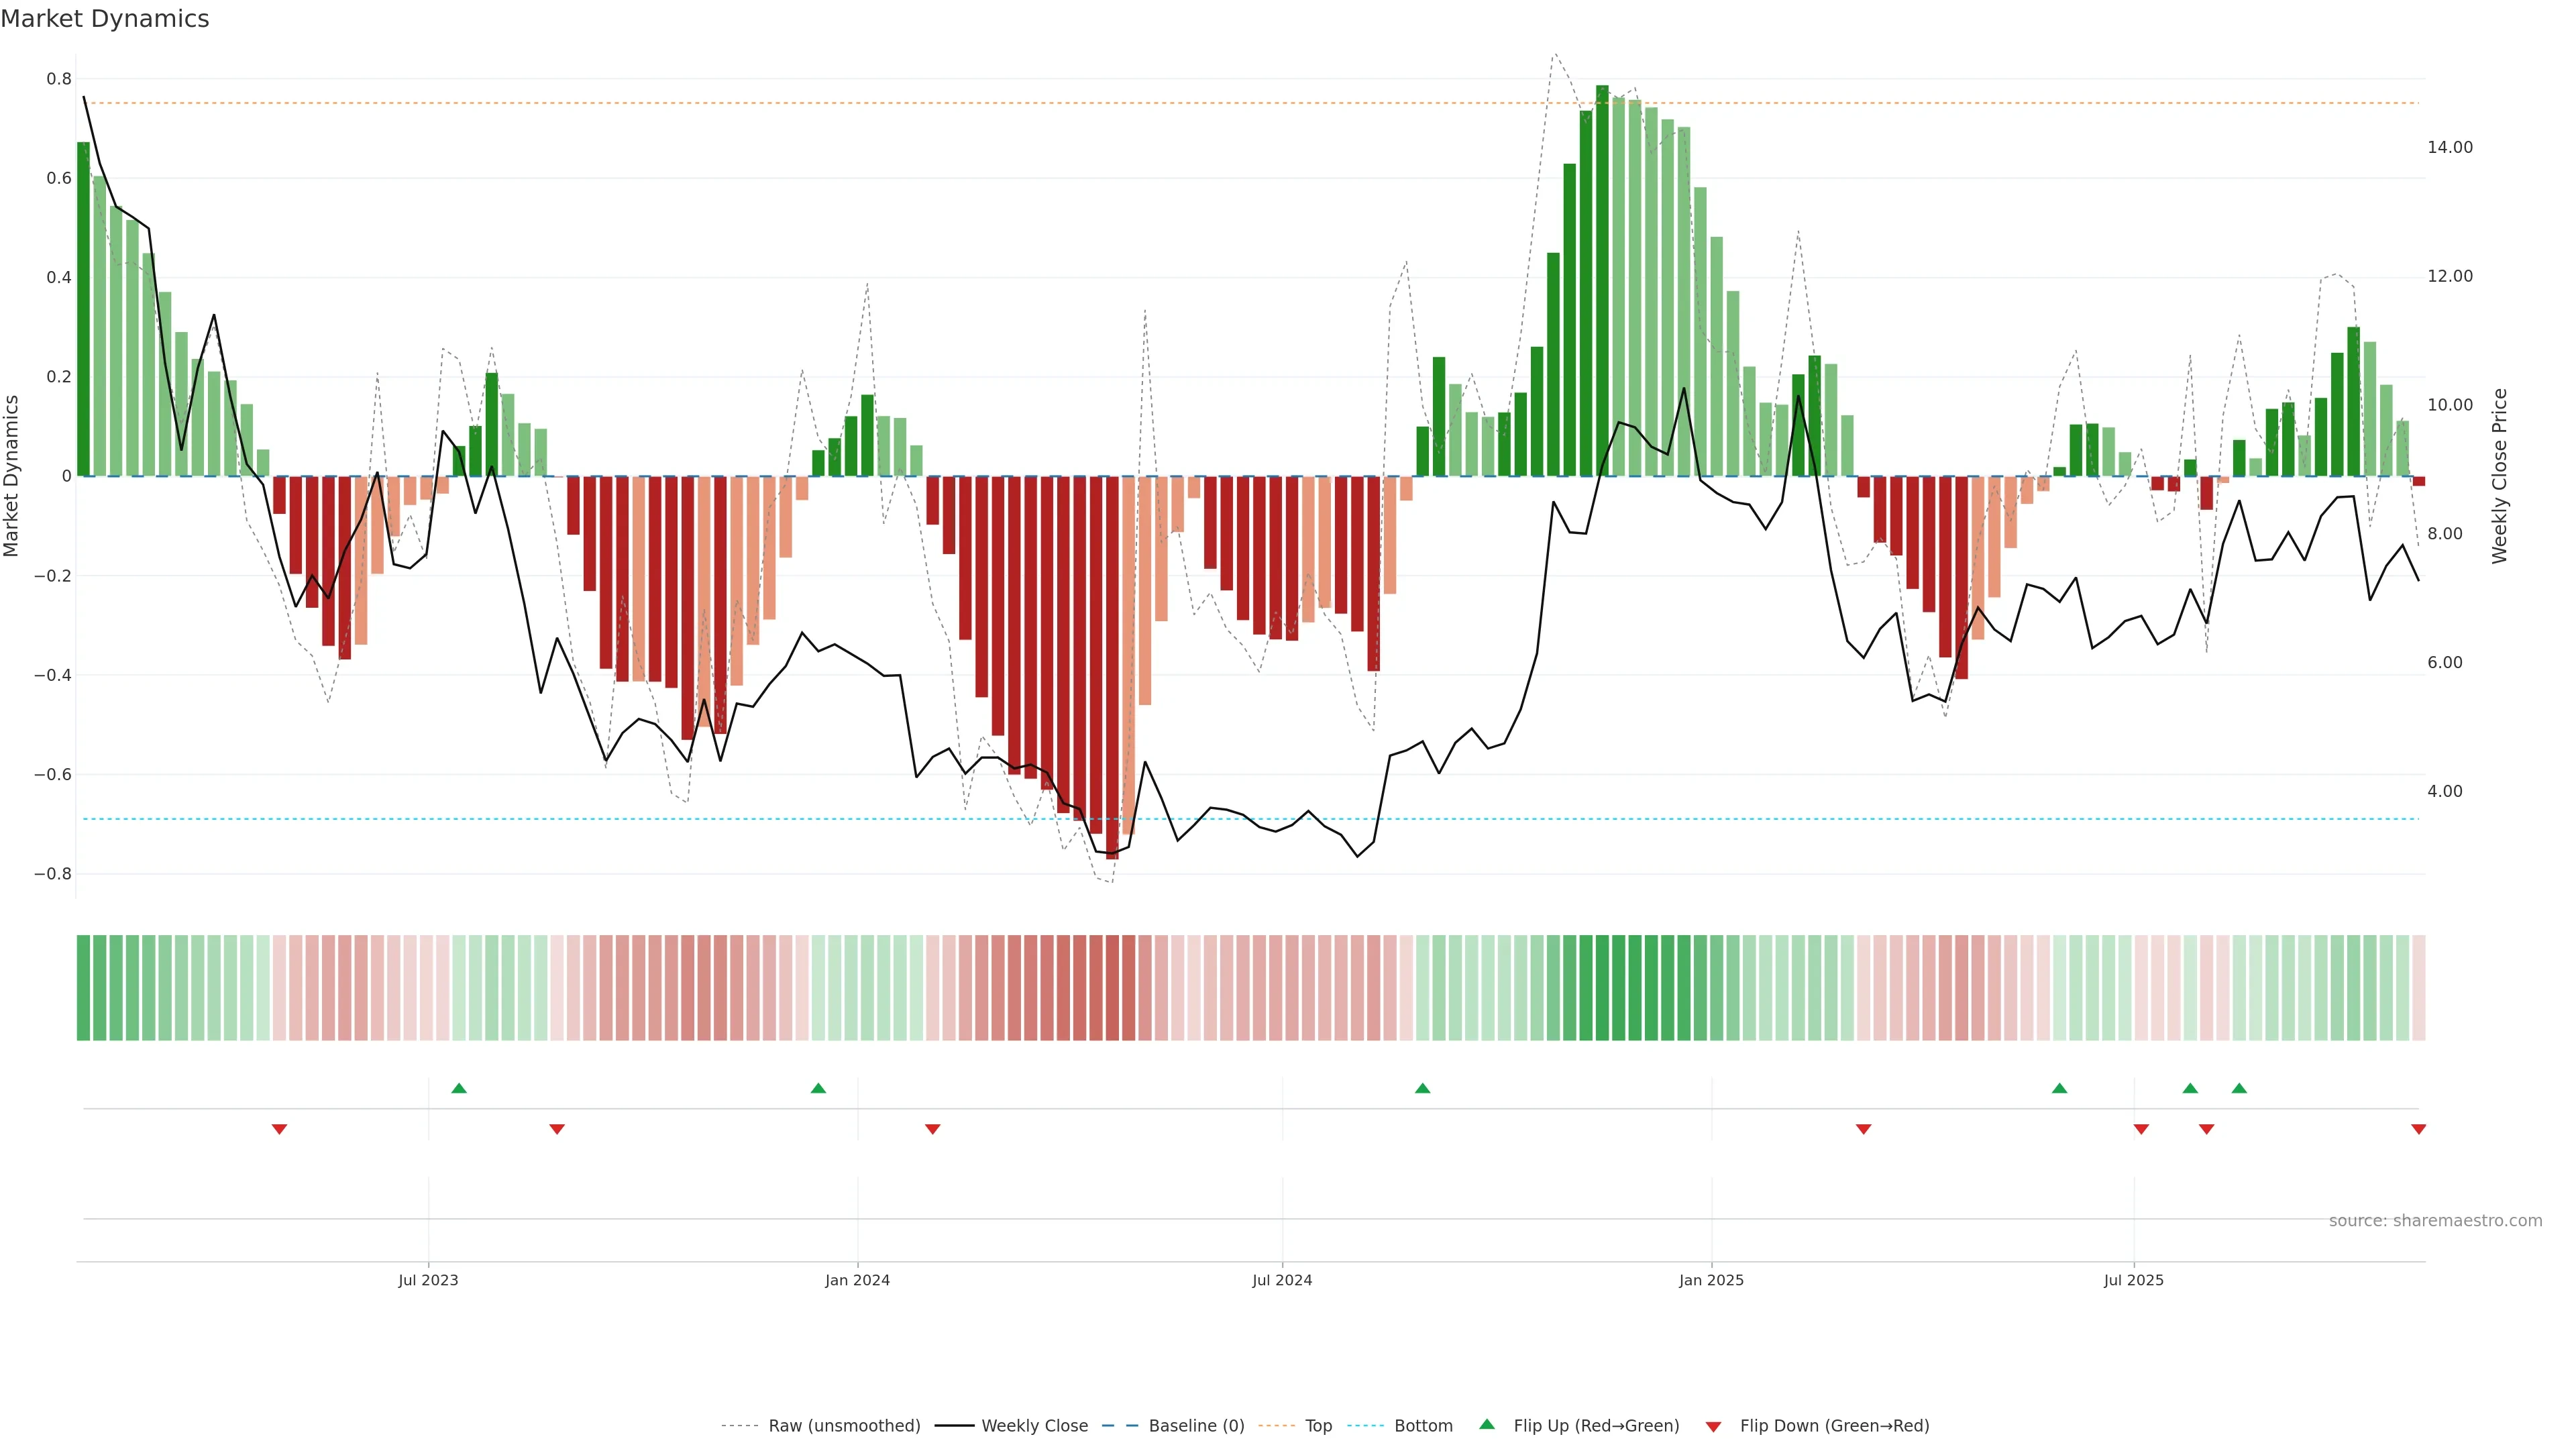The image size is (2576, 1449).
Task: Toggle Top threshold legend entry
Action: tap(1318, 1426)
